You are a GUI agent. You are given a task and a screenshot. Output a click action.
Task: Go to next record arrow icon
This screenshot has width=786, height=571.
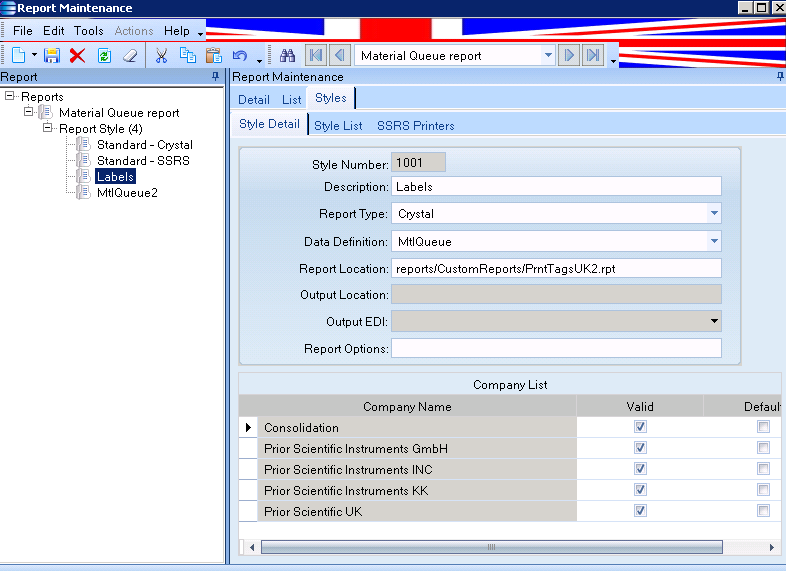[x=569, y=55]
